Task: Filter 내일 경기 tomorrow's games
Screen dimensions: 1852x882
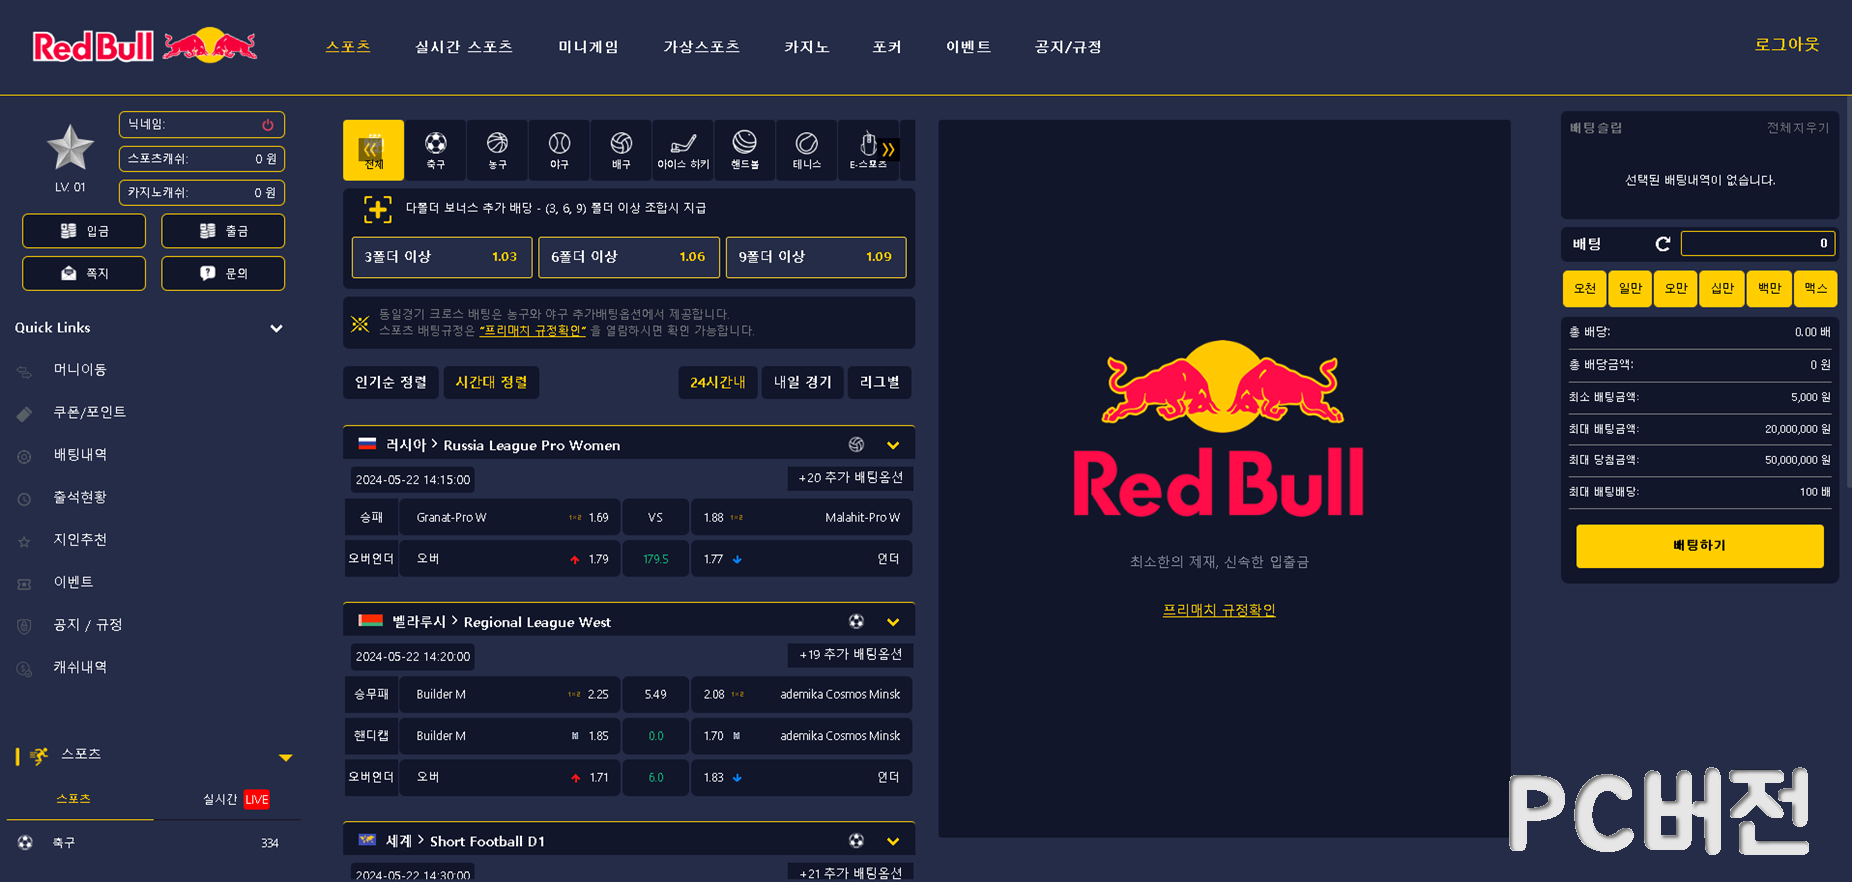Action: (x=803, y=382)
